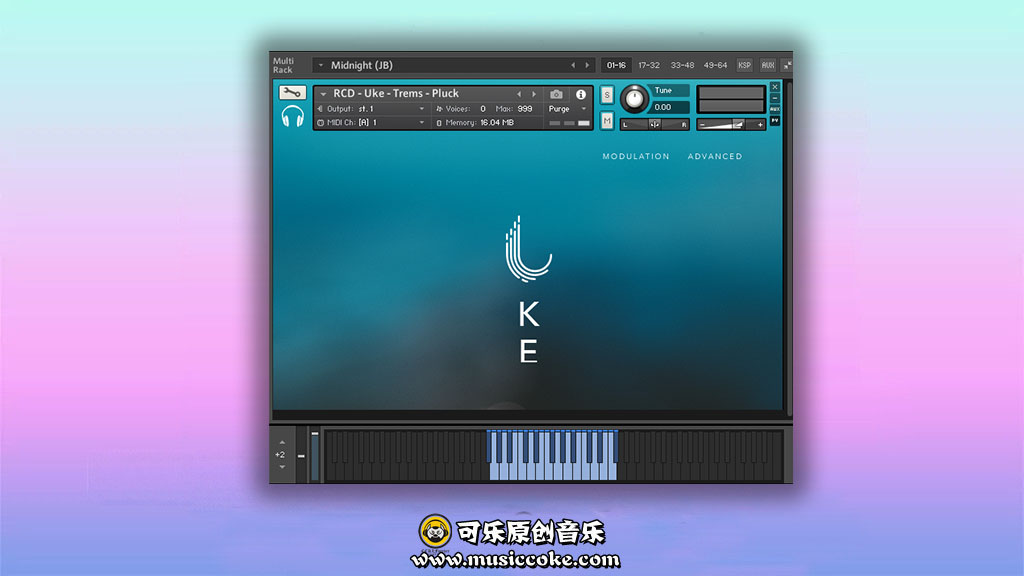Open instrument edit mode with wrench icon
Screen dimensions: 1024x576
point(292,93)
